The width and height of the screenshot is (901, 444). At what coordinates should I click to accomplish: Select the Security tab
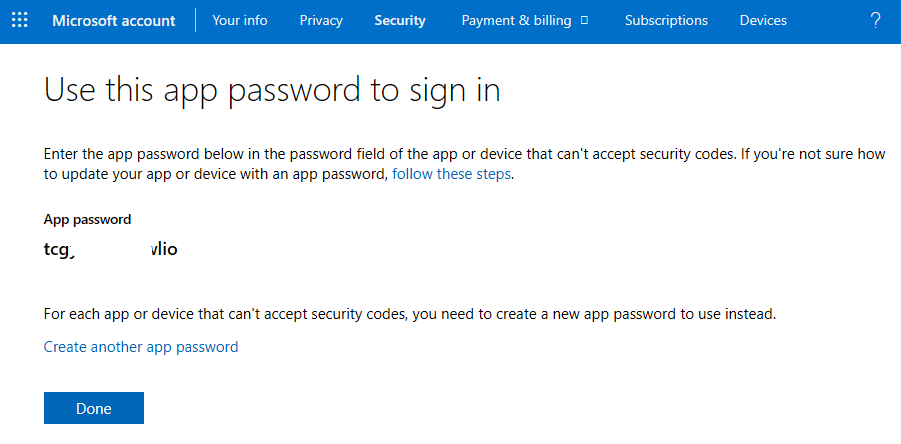[400, 20]
